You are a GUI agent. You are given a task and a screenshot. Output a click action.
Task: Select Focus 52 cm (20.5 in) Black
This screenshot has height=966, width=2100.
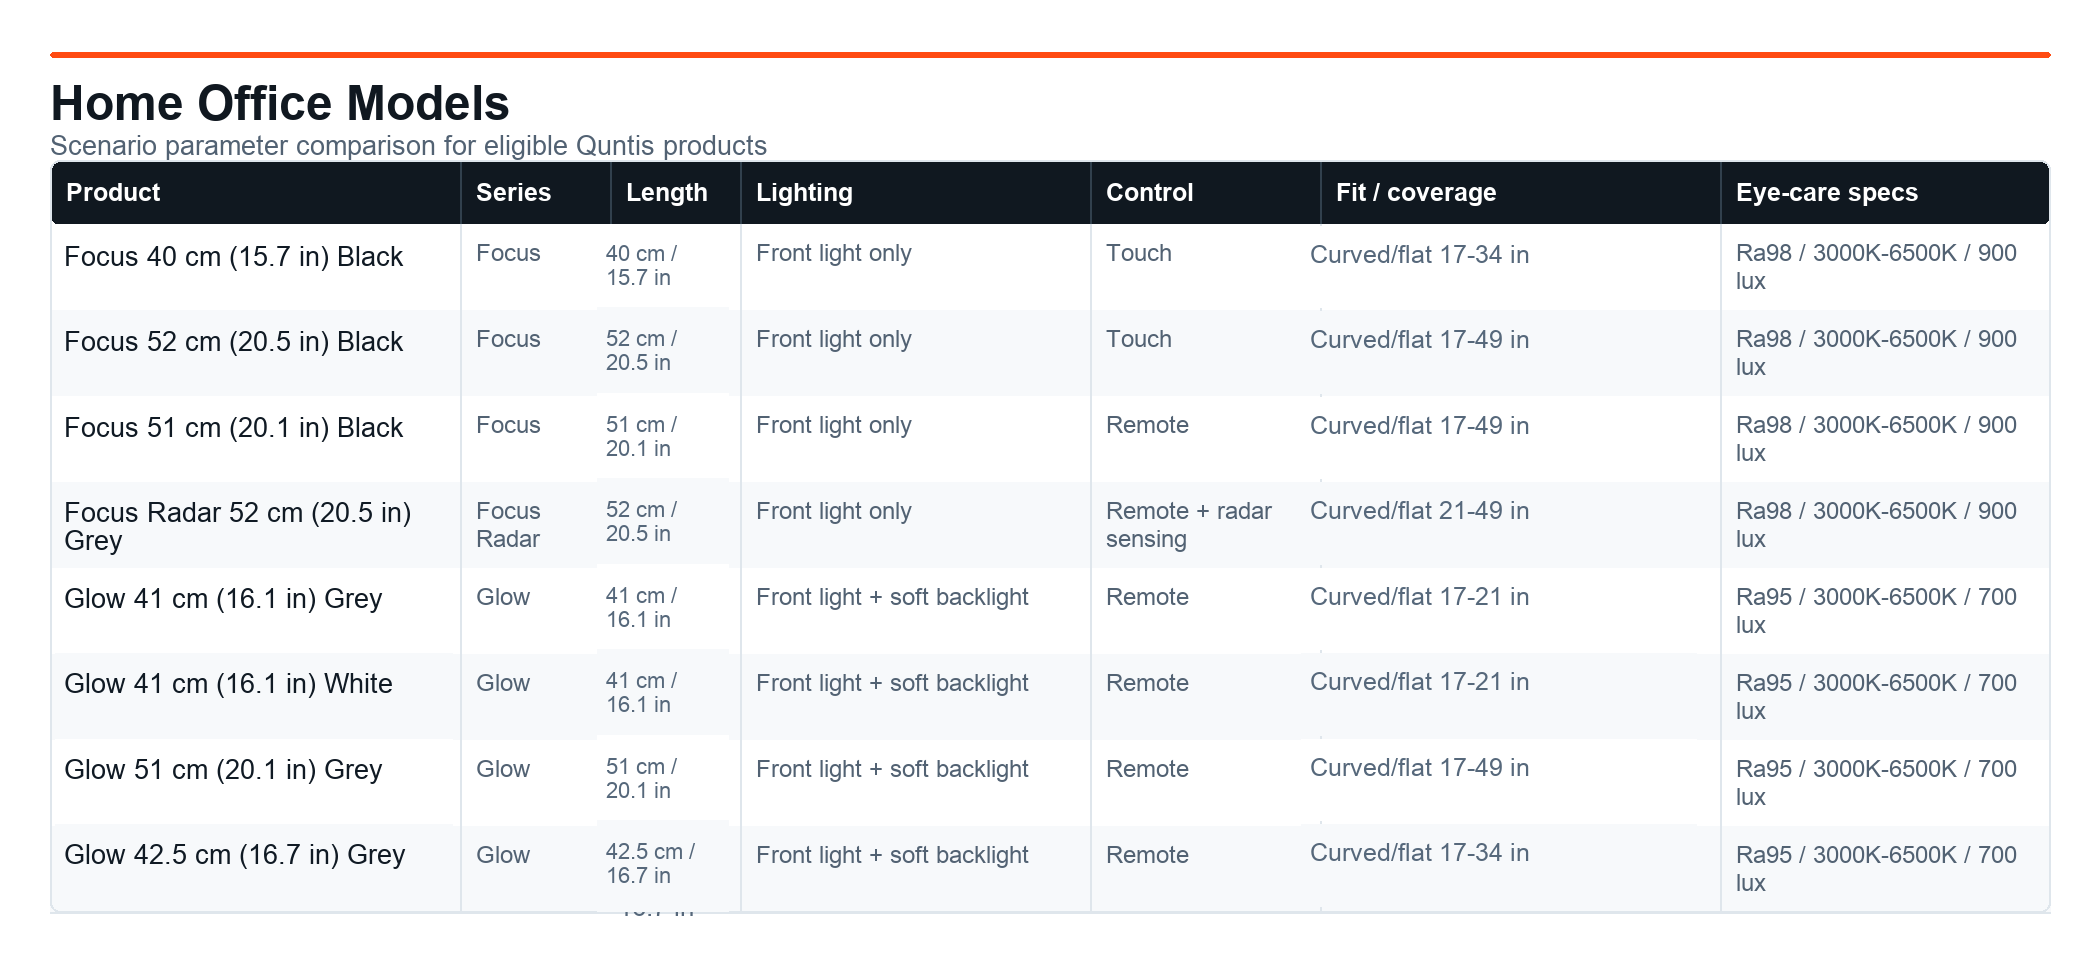point(233,342)
